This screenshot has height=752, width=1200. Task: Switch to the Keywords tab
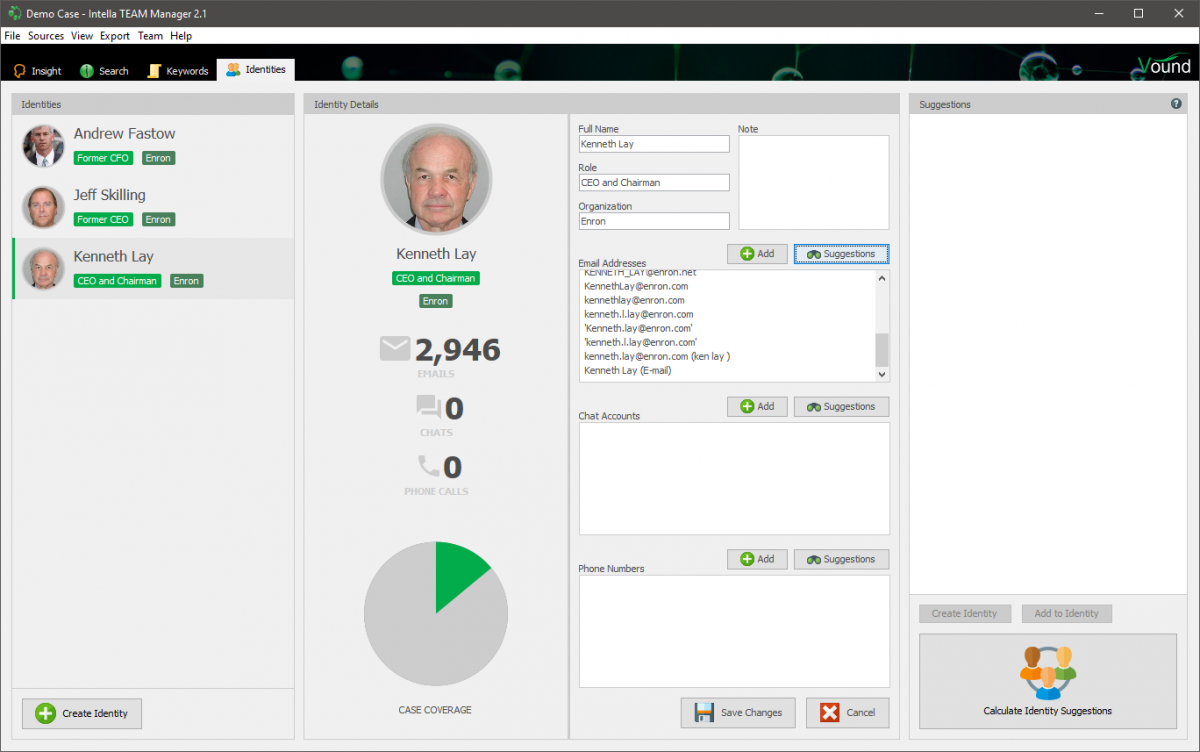pyautogui.click(x=177, y=70)
